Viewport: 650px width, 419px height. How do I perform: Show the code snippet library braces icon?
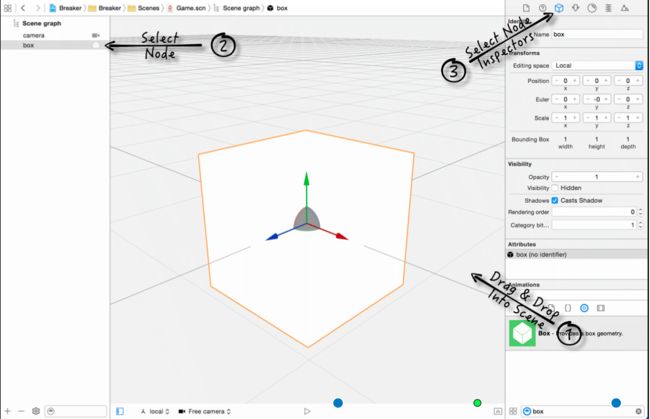(x=568, y=308)
